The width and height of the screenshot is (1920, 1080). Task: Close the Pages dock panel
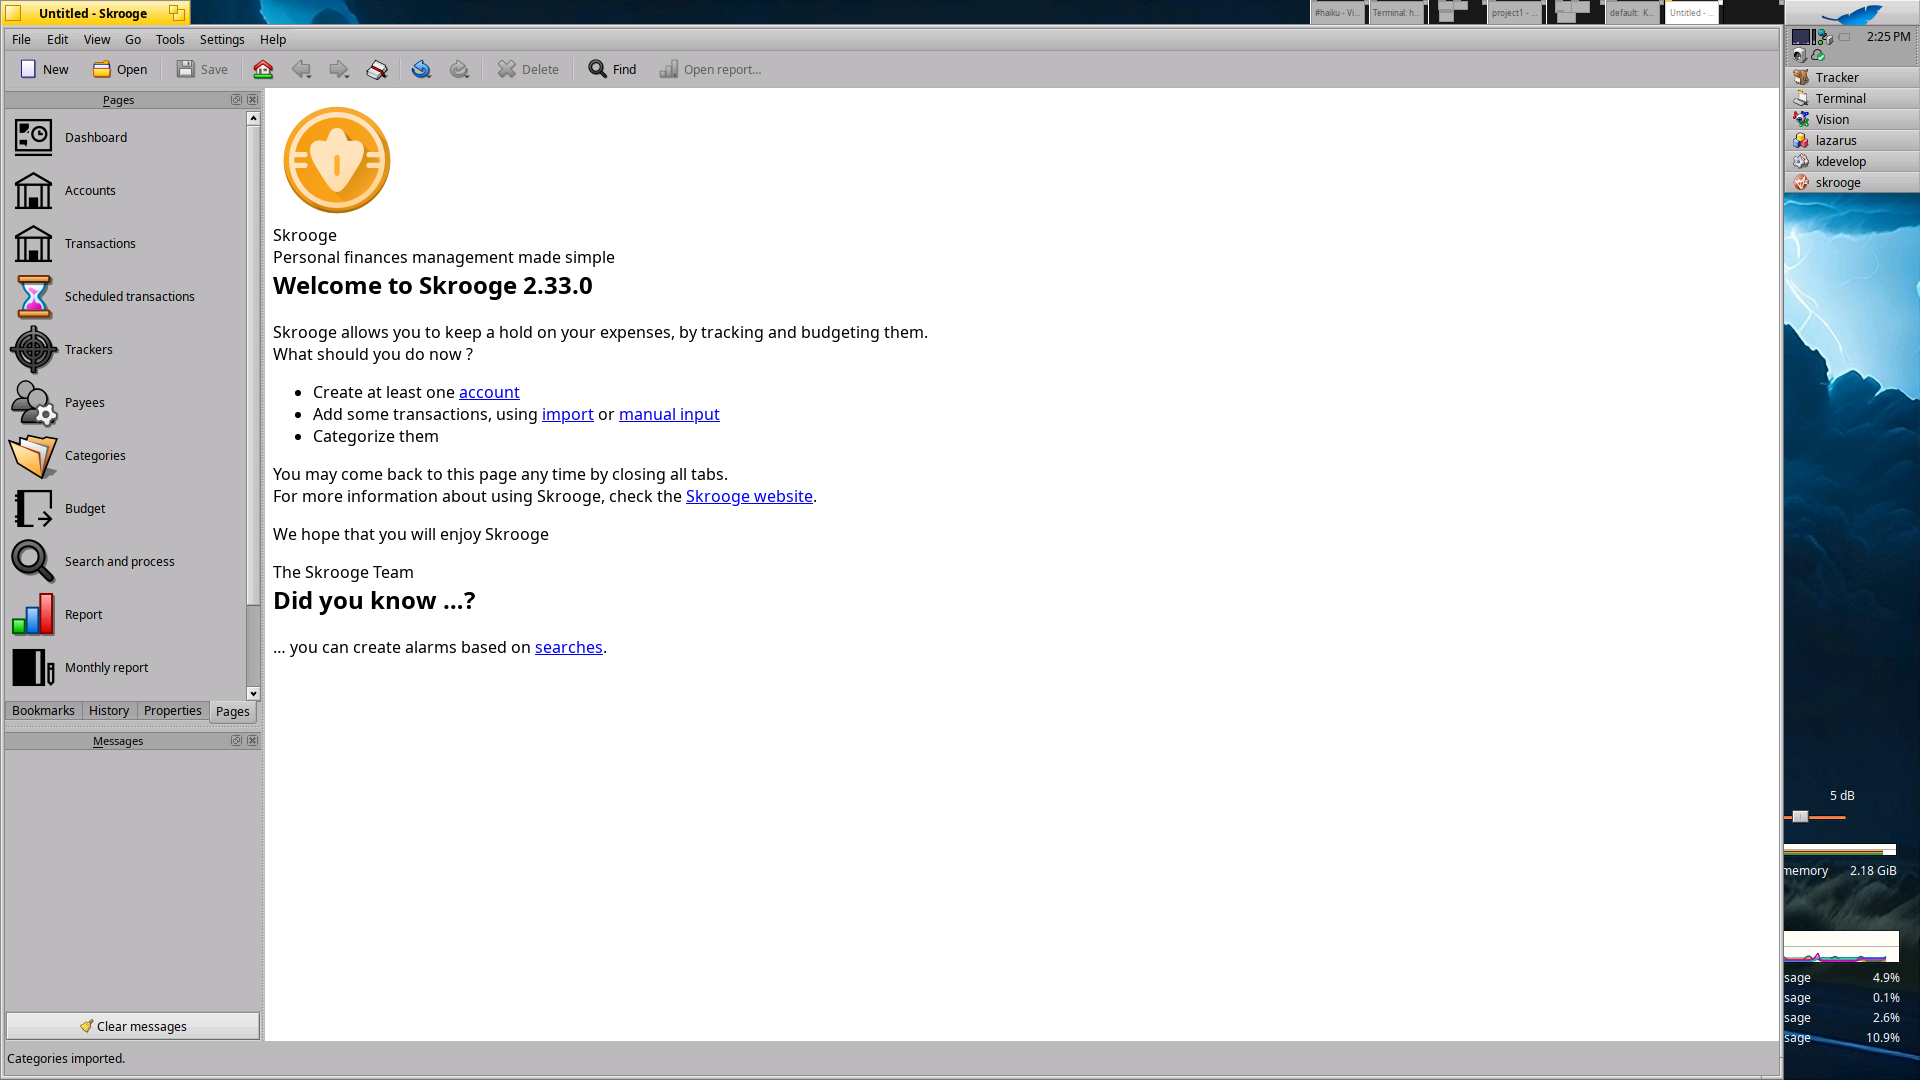pos(252,100)
